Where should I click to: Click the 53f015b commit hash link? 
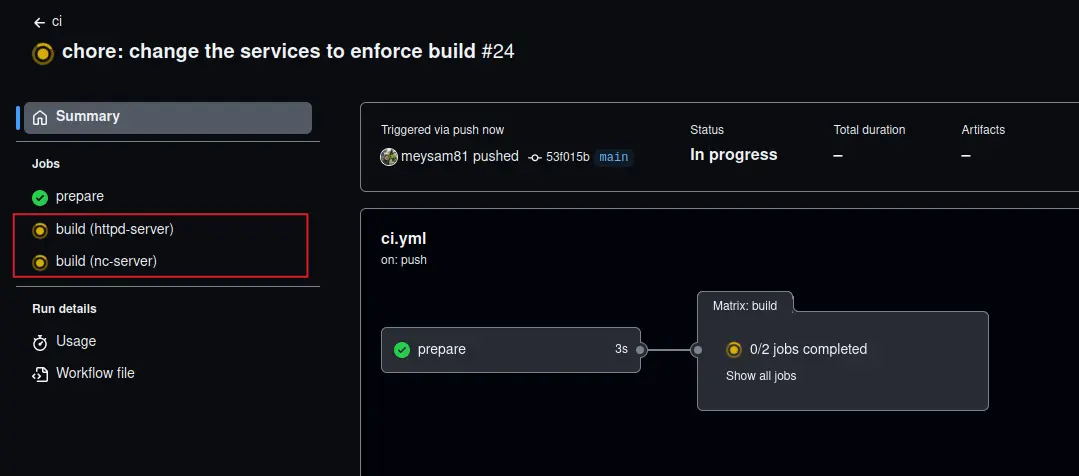tap(567, 157)
